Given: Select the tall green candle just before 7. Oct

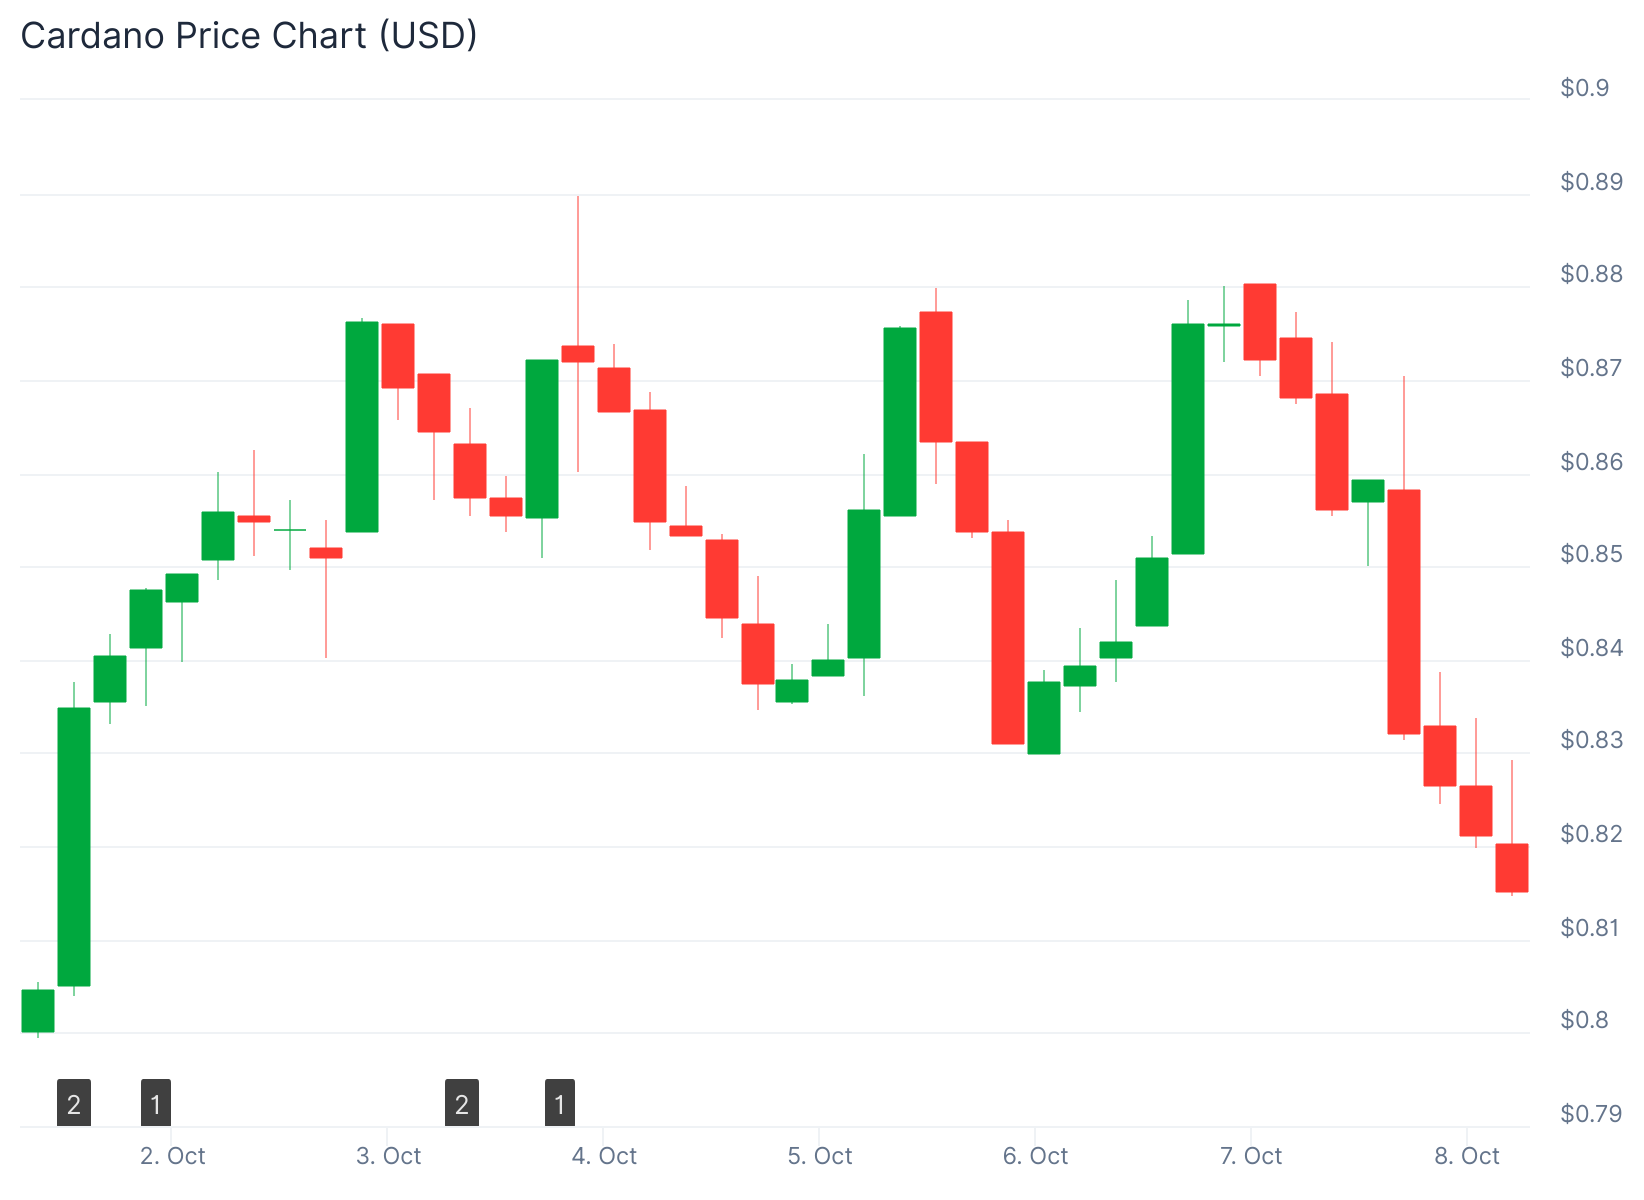Looking at the screenshot, I should coord(1188,438).
